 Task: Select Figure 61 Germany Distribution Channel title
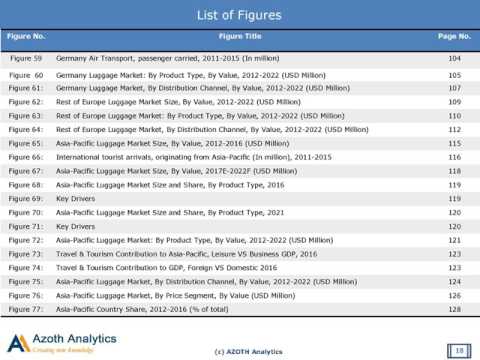click(x=203, y=88)
